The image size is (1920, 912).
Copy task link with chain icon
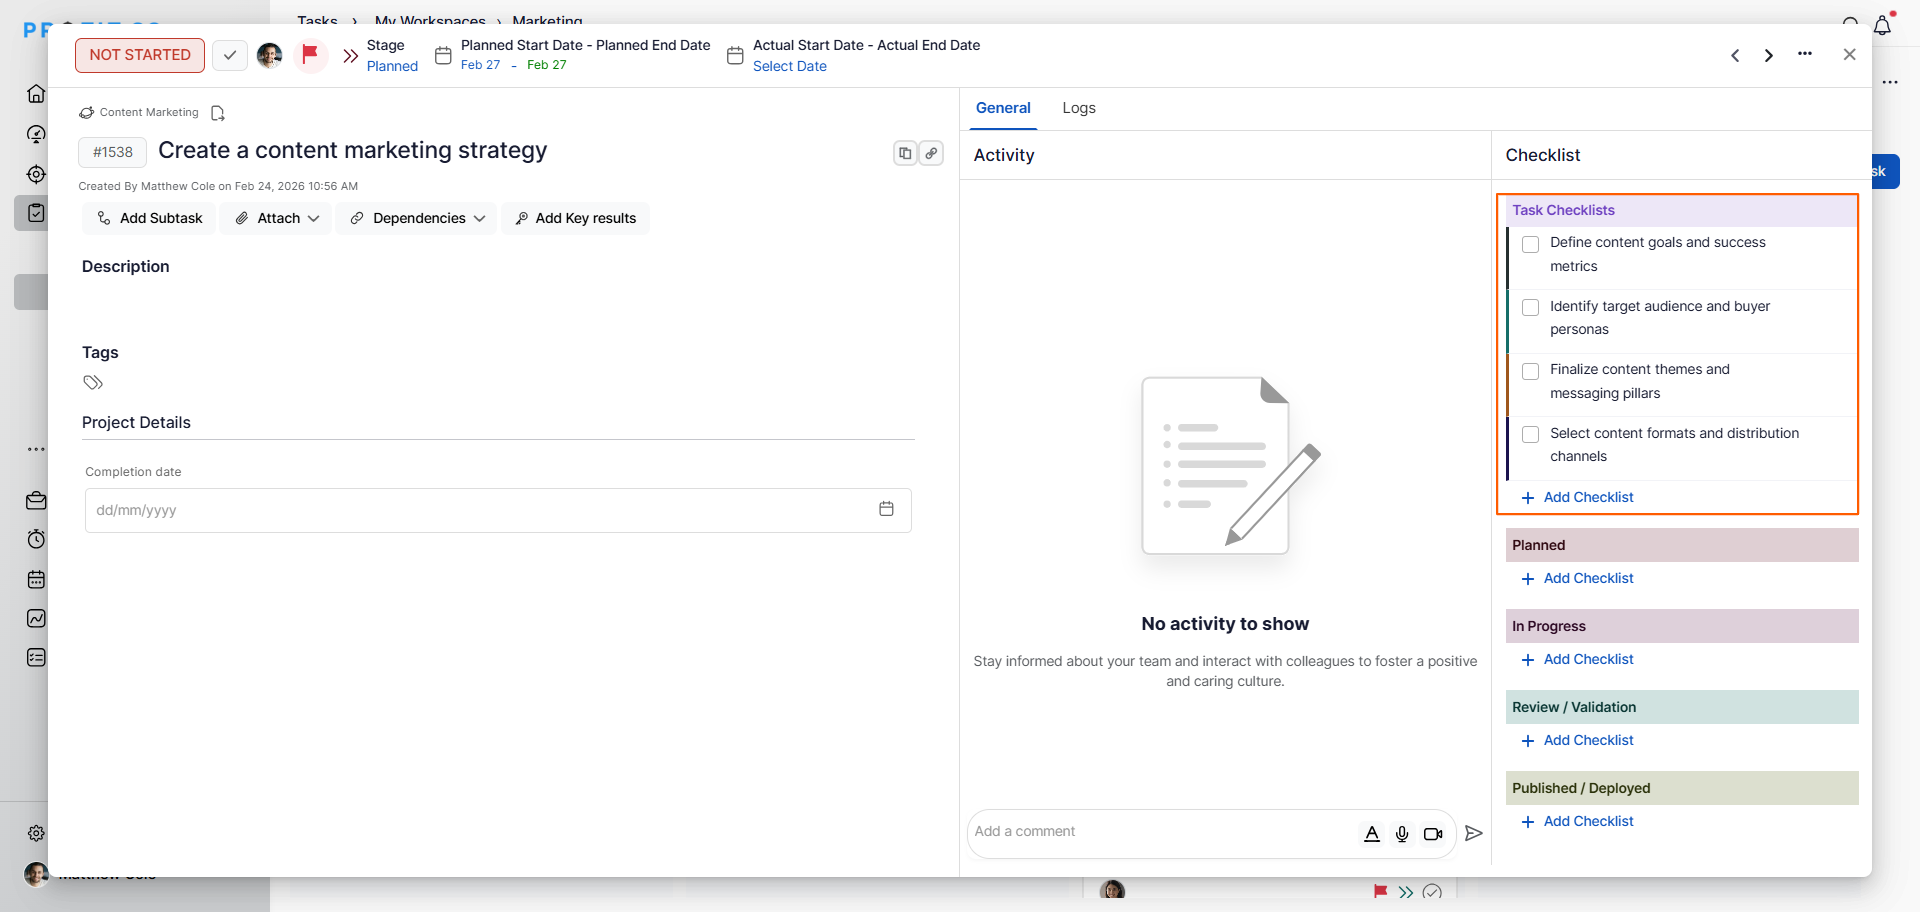[931, 153]
